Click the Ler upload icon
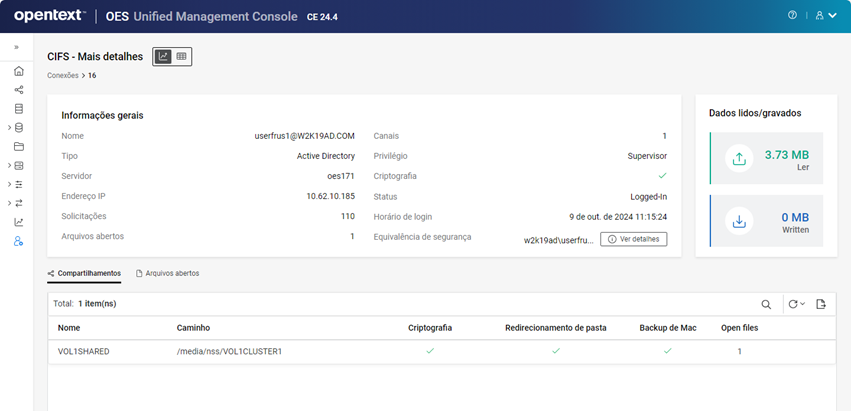This screenshot has height=411, width=851. (x=739, y=159)
